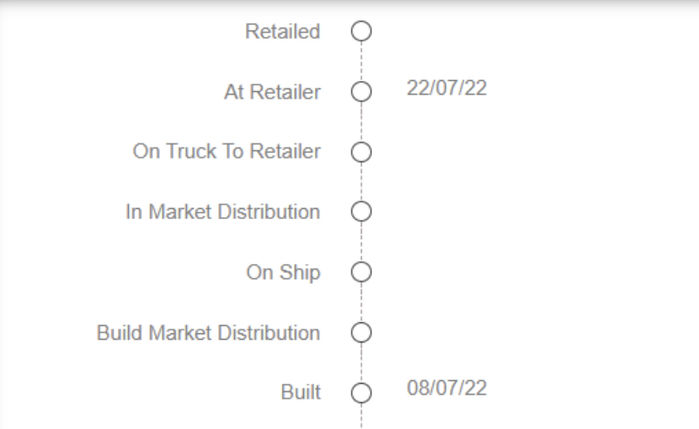699x429 pixels.
Task: Select the In Market Distribution circle marker
Action: coord(361,211)
